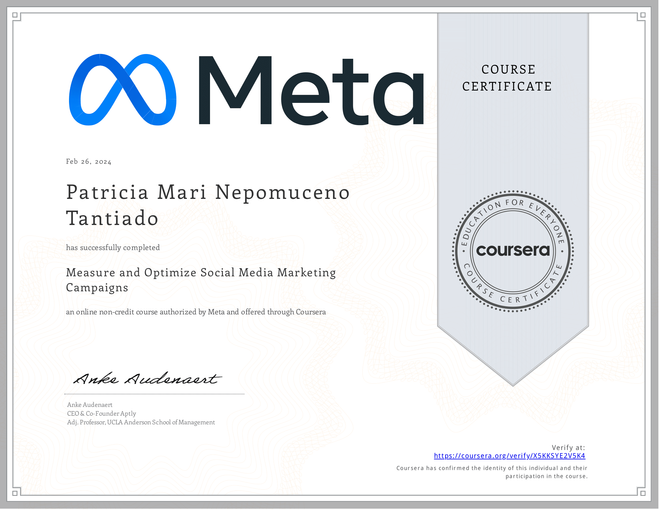Click the course title "Measure and Optimize Social Media Marketing"
The width and height of the screenshot is (660, 510).
[x=201, y=272]
